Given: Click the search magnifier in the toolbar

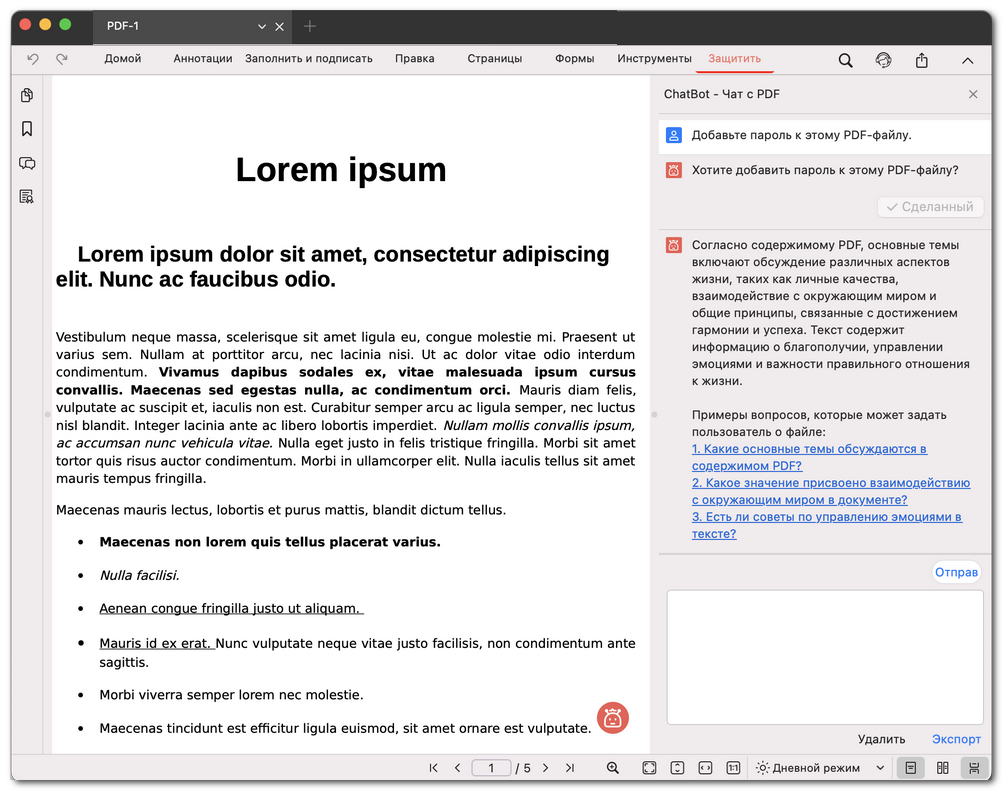Looking at the screenshot, I should coord(845,60).
